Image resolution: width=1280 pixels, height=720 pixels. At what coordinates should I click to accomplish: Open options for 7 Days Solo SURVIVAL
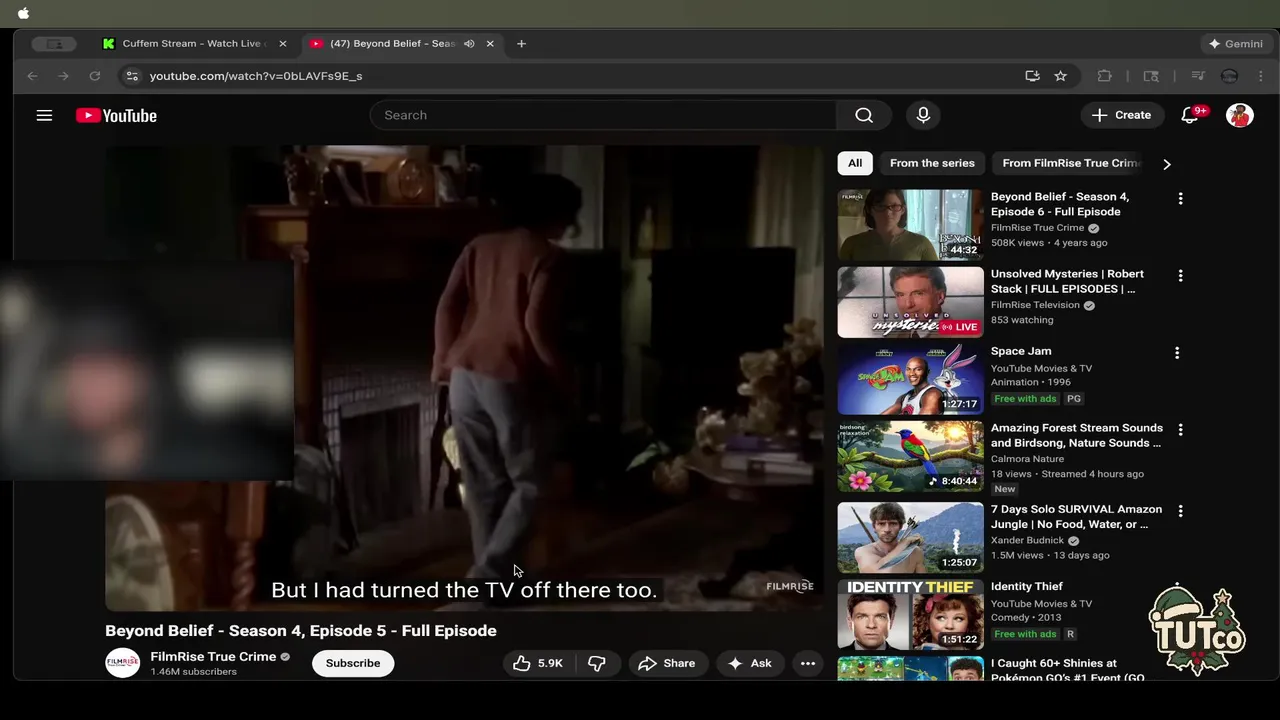(1180, 511)
